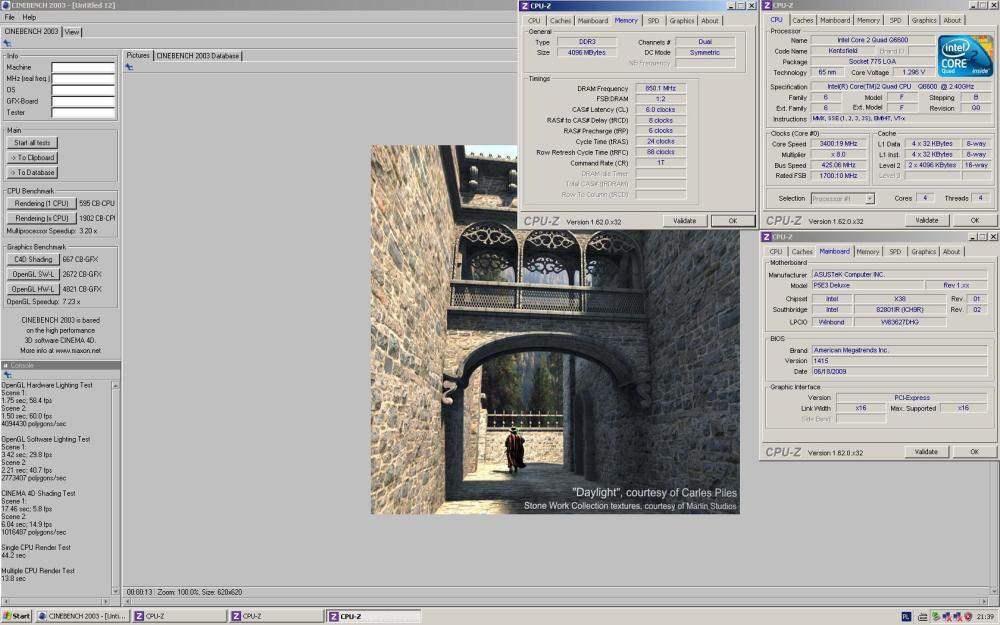The image size is (1000, 625).
Task: Switch to CINEBENCH 2003 from the taskbar
Action: click(x=83, y=616)
